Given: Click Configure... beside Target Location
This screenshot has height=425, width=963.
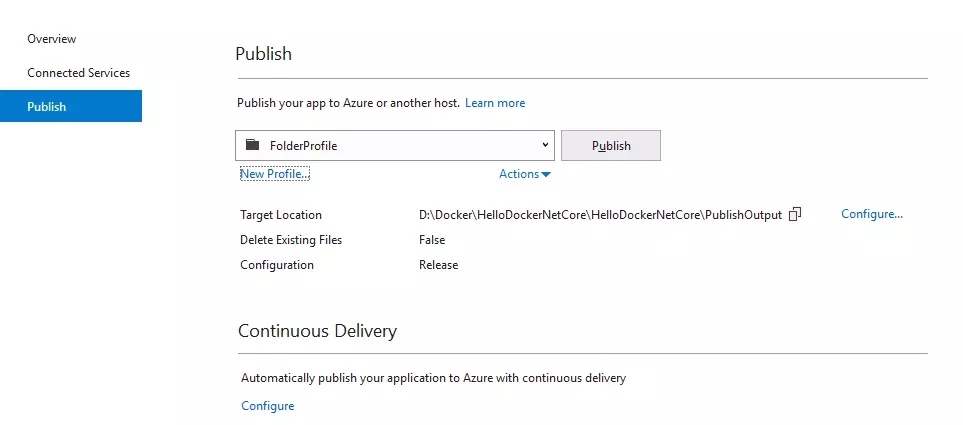Looking at the screenshot, I should pos(872,214).
